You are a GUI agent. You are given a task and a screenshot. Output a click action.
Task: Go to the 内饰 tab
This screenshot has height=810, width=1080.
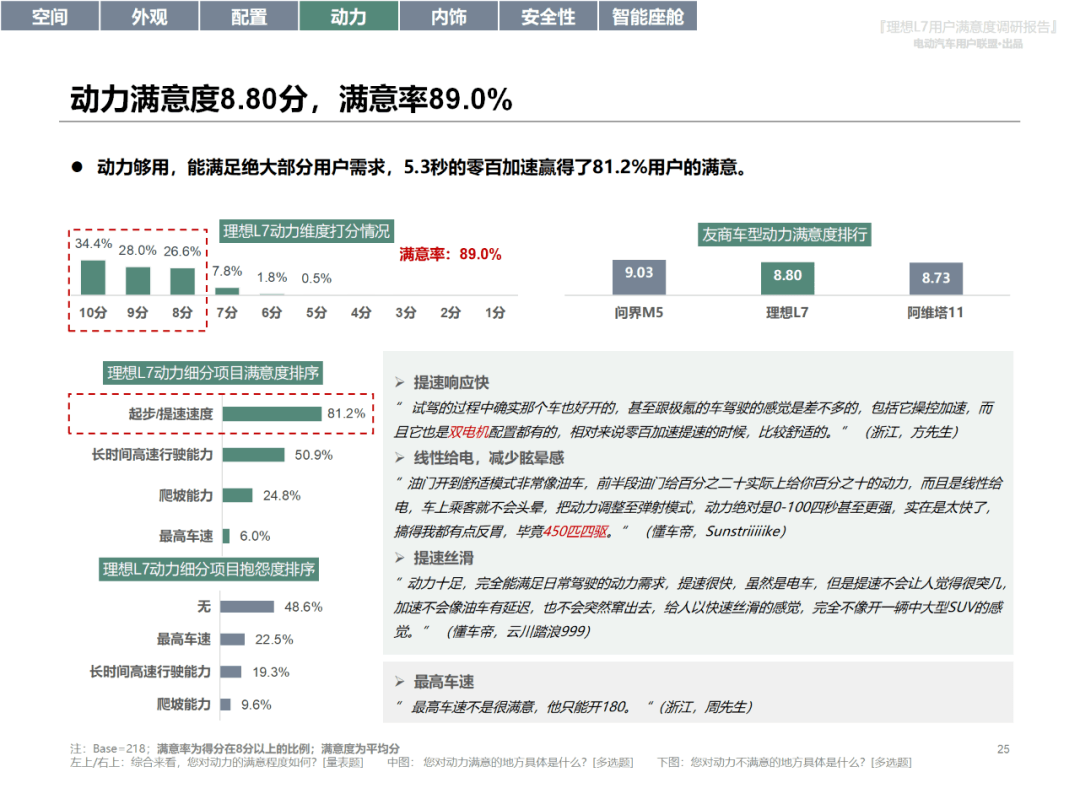tap(448, 16)
